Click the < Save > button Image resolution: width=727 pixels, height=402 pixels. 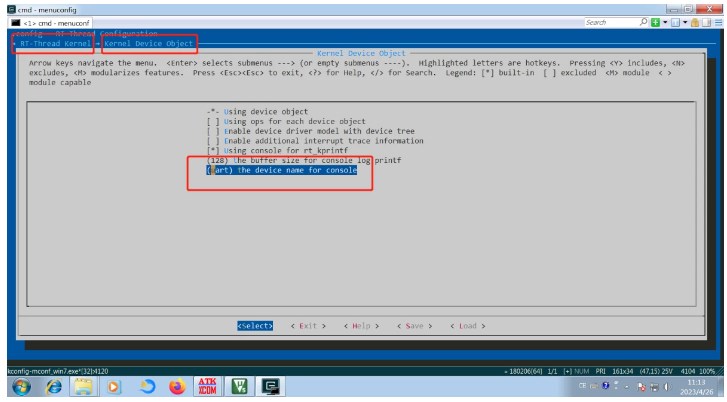pos(415,326)
